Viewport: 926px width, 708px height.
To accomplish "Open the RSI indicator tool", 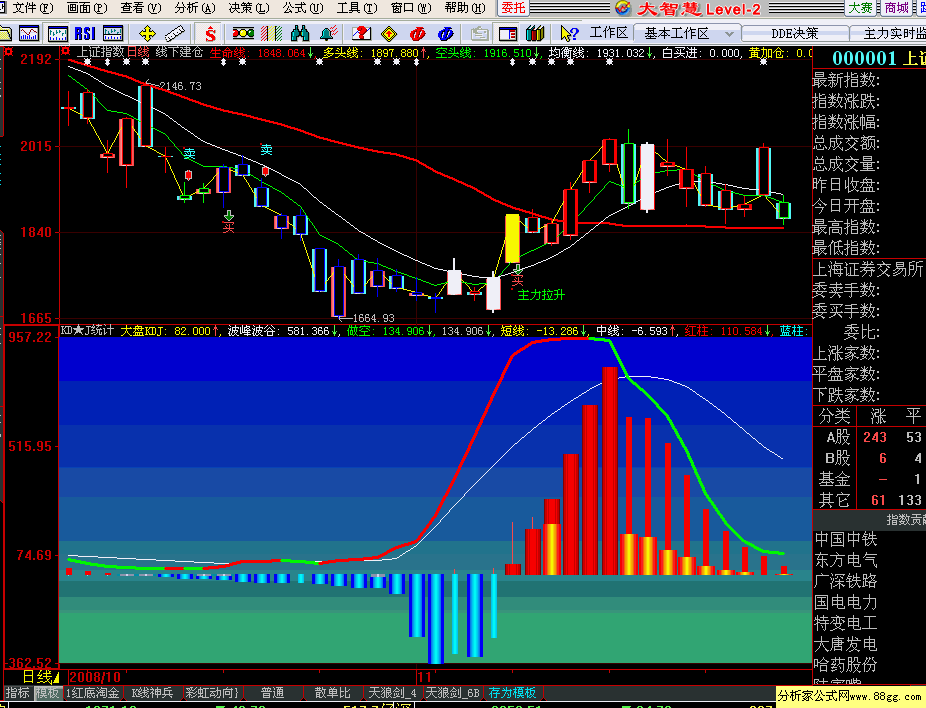I will coord(85,34).
